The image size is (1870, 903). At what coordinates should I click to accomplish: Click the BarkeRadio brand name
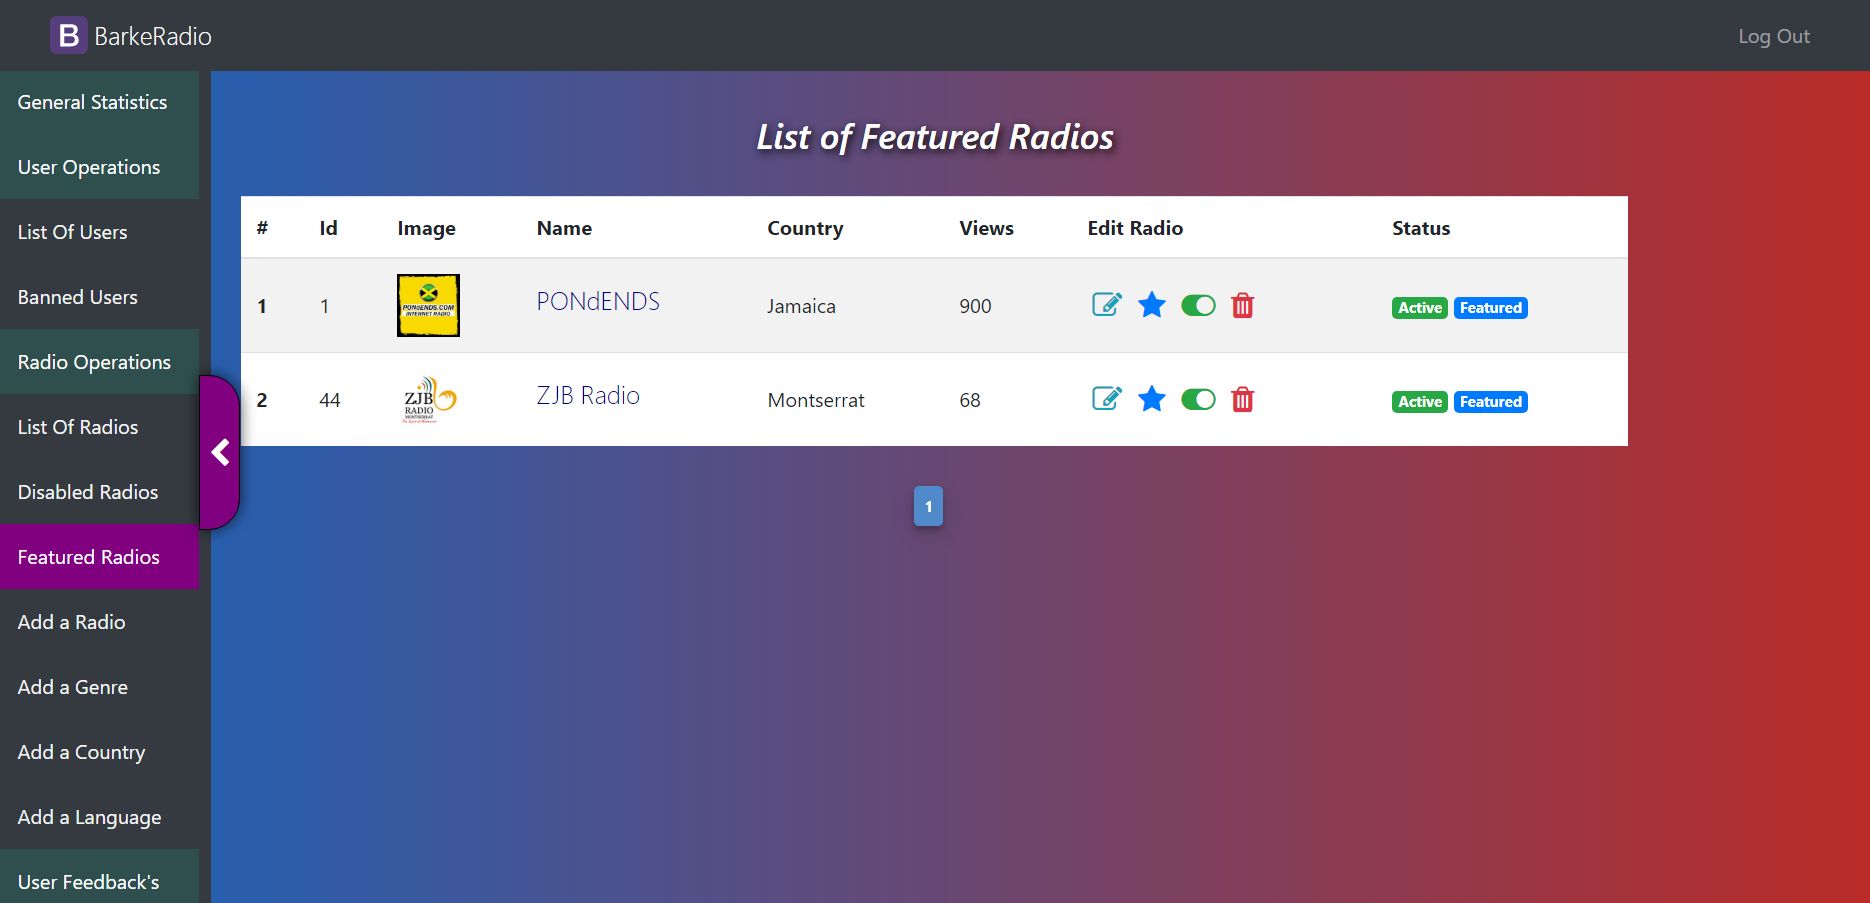click(153, 36)
